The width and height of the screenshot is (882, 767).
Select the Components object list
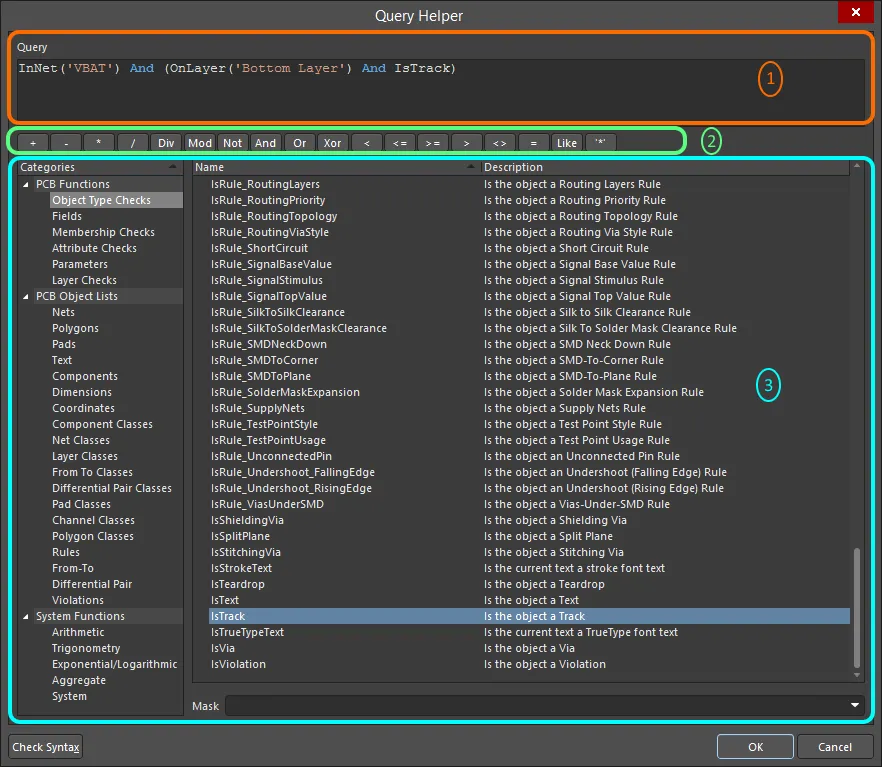pos(85,376)
